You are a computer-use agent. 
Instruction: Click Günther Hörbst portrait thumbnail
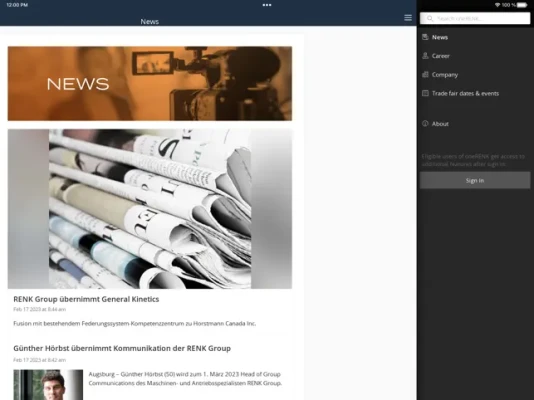pyautogui.click(x=48, y=385)
